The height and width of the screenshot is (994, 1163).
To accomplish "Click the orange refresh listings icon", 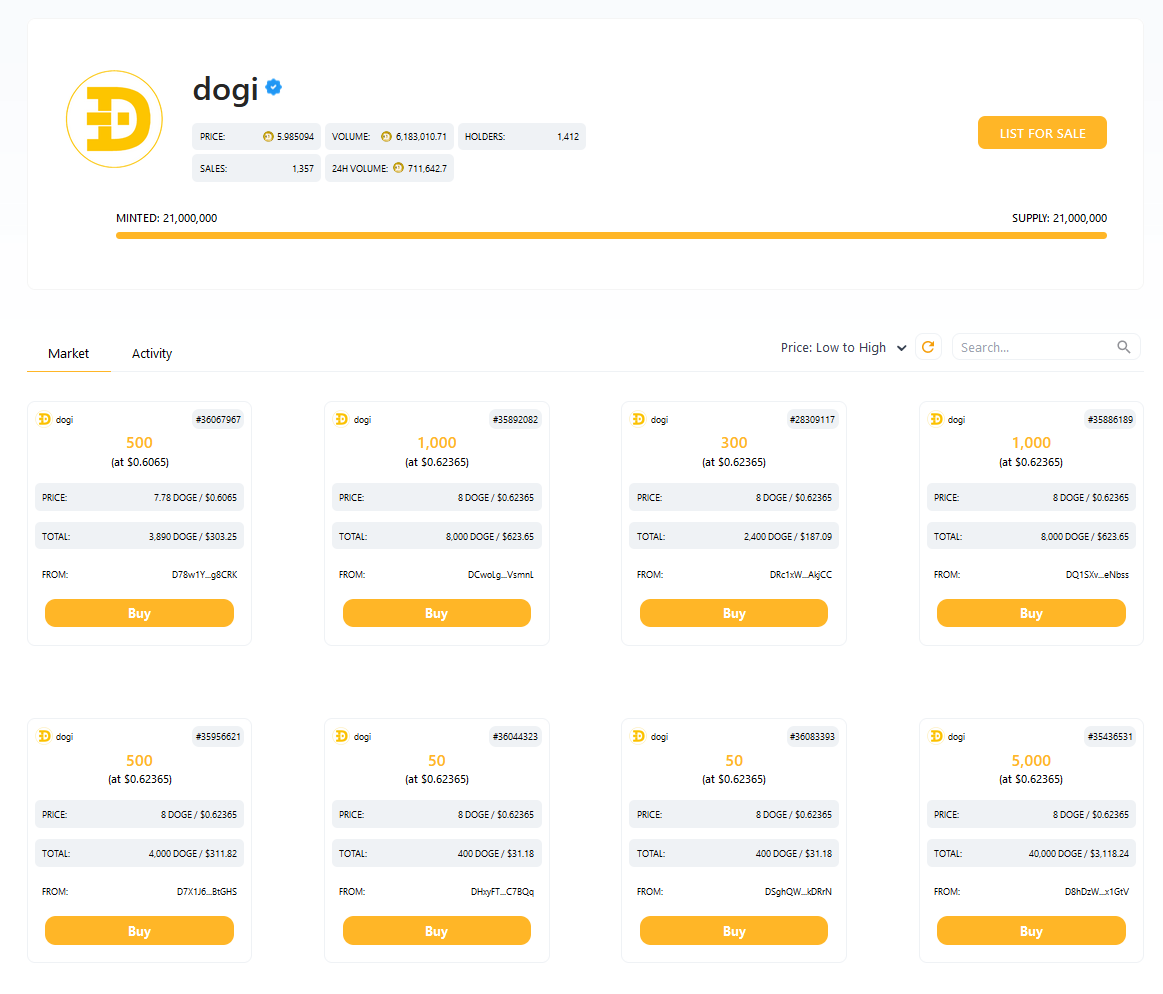I will coord(928,347).
